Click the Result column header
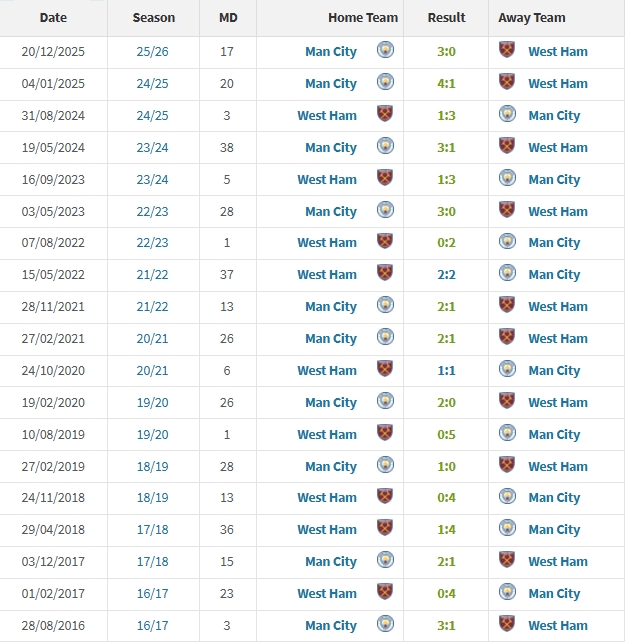The width and height of the screenshot is (625, 642). (446, 18)
